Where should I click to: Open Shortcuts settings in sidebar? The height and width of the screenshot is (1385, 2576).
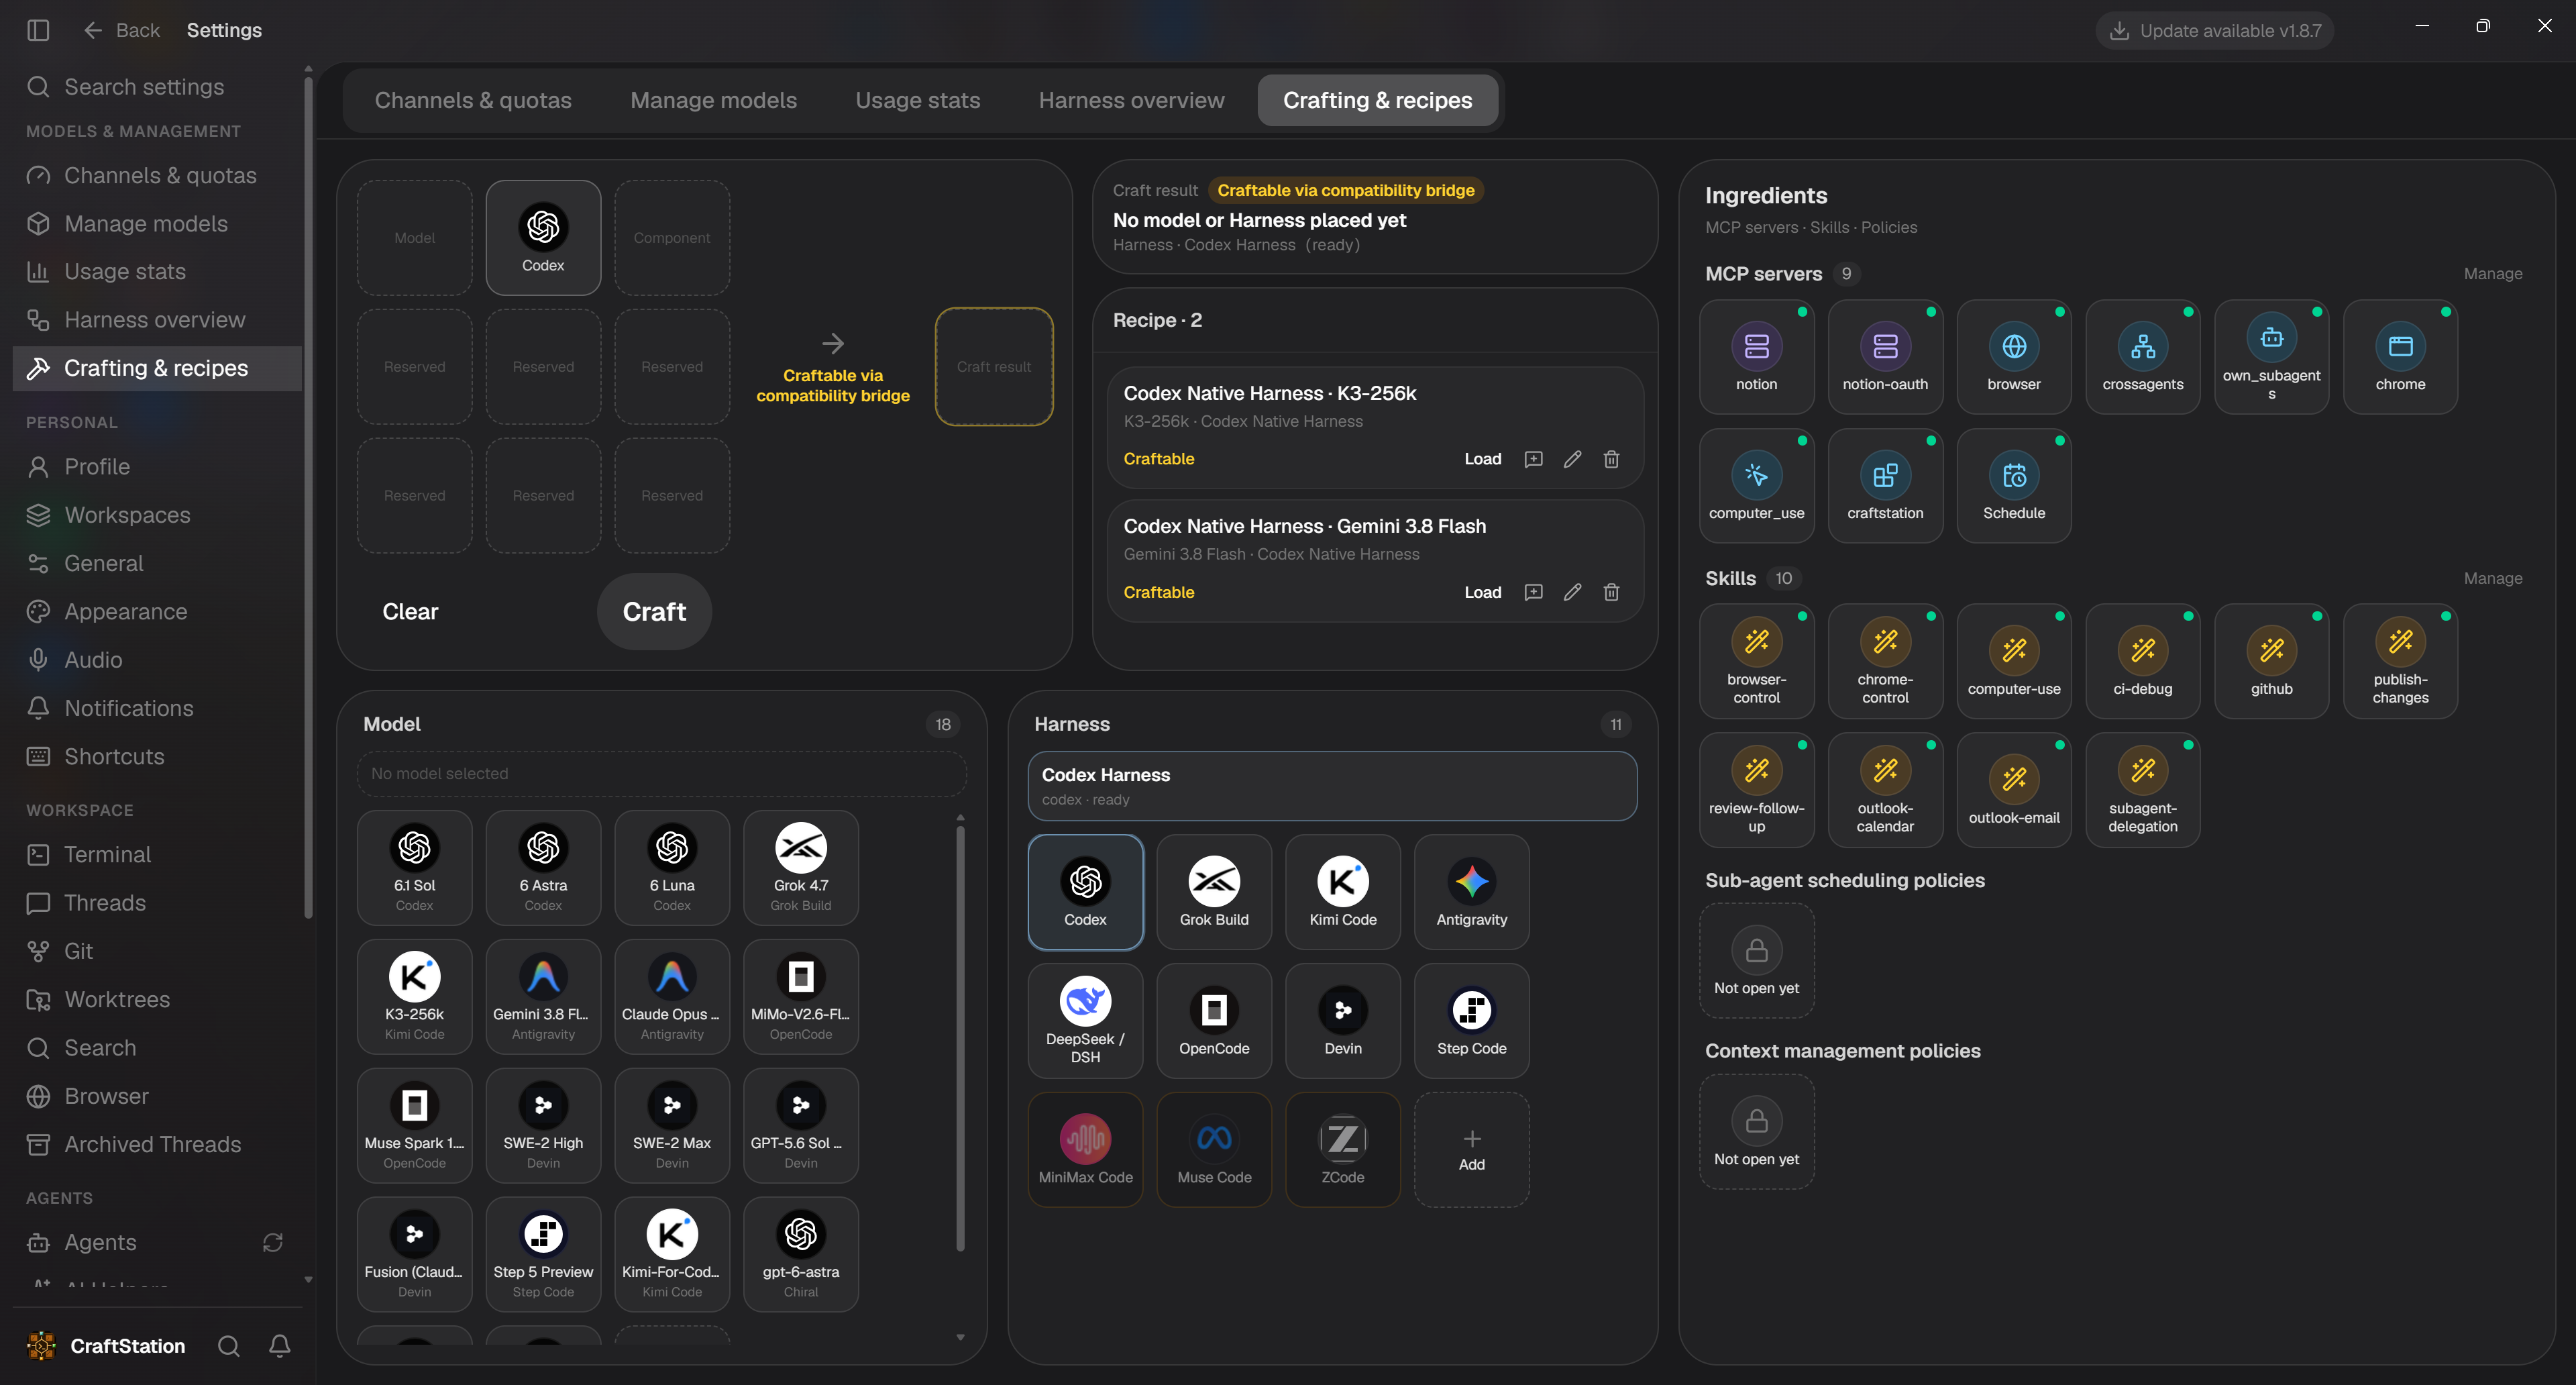click(x=157, y=756)
